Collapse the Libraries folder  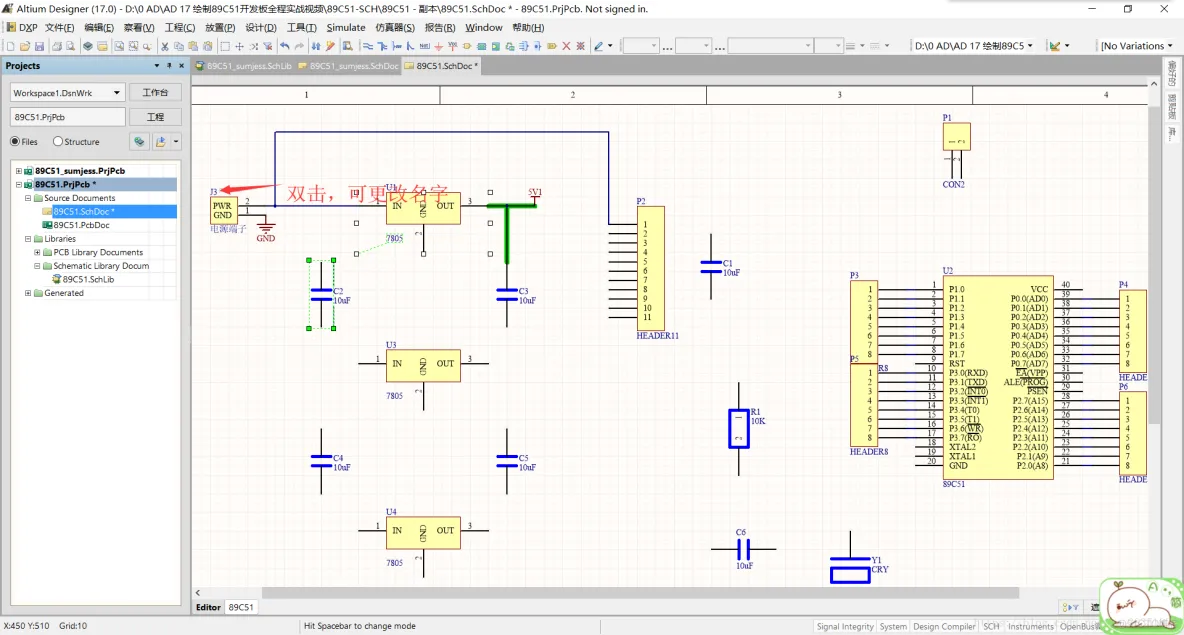click(x=28, y=239)
